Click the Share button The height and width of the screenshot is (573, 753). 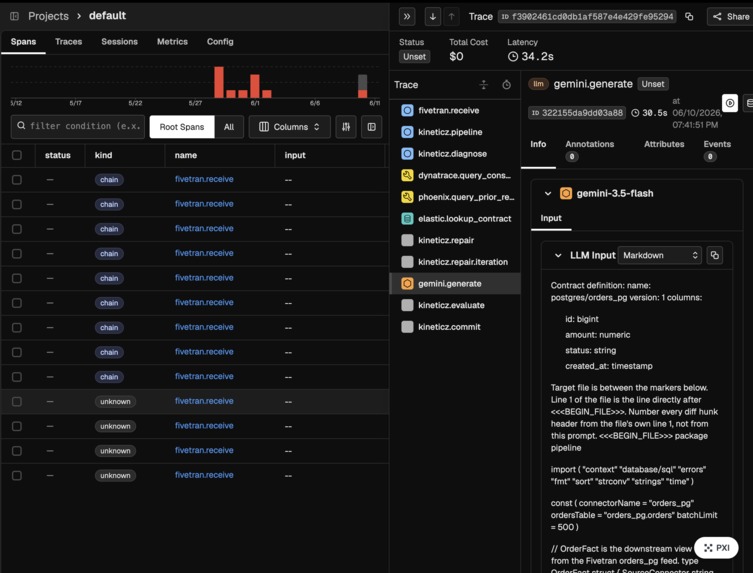pos(731,17)
